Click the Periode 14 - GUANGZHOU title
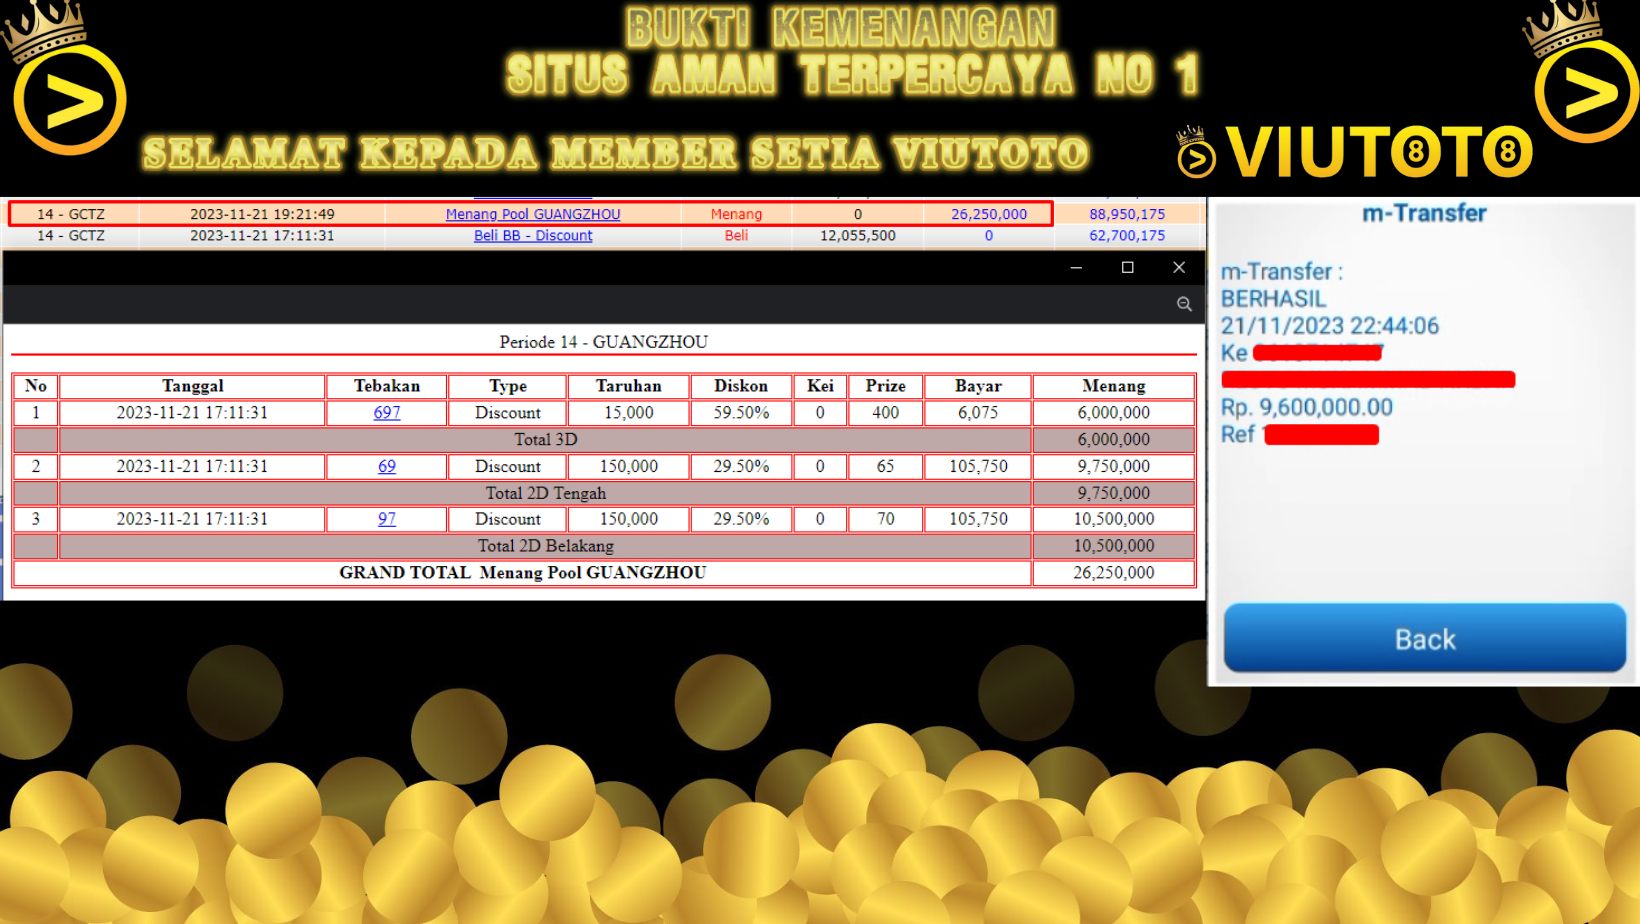This screenshot has width=1640, height=924. 604,342
